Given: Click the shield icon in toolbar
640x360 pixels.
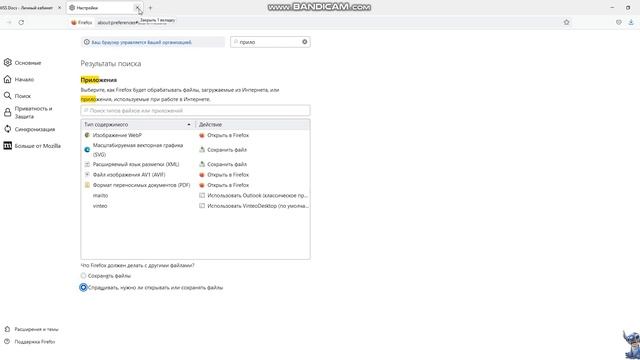Looking at the screenshot, I should pos(619,22).
